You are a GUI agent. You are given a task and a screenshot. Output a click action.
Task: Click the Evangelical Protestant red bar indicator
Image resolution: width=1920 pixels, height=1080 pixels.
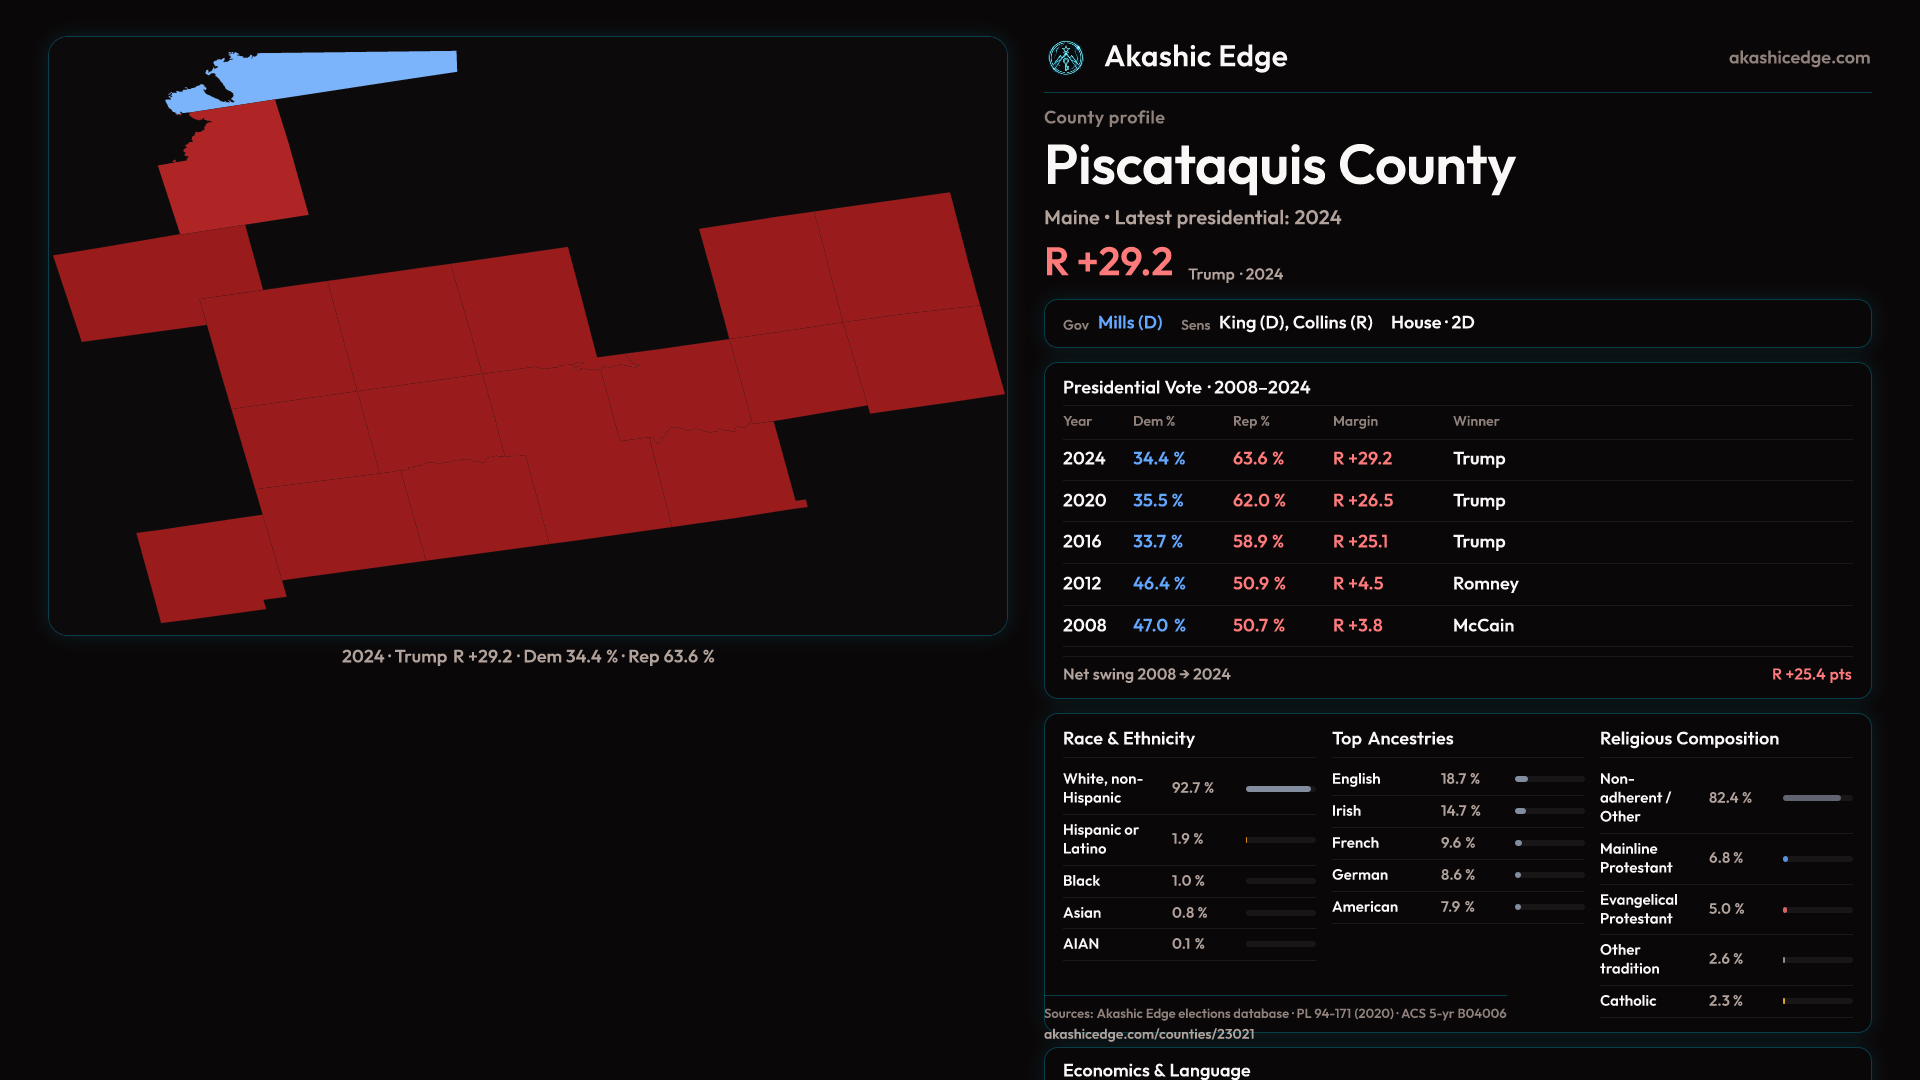click(1786, 910)
